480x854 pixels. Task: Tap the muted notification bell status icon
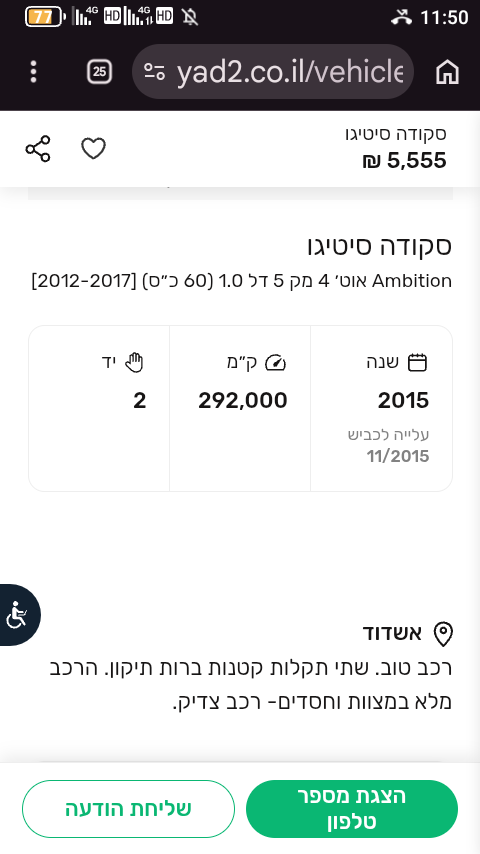(190, 17)
